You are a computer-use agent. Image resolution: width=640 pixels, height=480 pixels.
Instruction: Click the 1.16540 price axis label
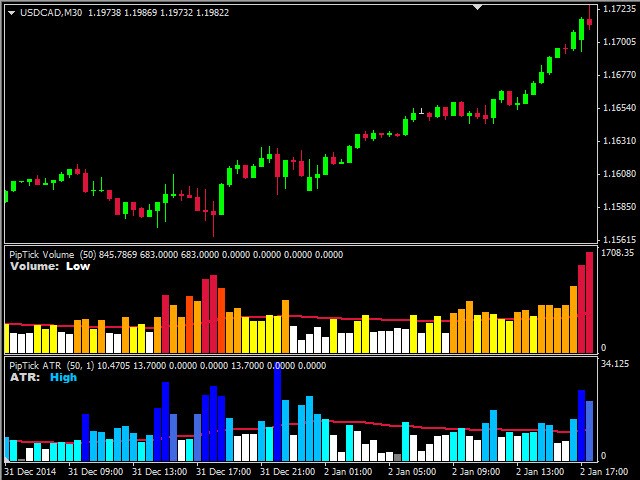pyautogui.click(x=617, y=108)
